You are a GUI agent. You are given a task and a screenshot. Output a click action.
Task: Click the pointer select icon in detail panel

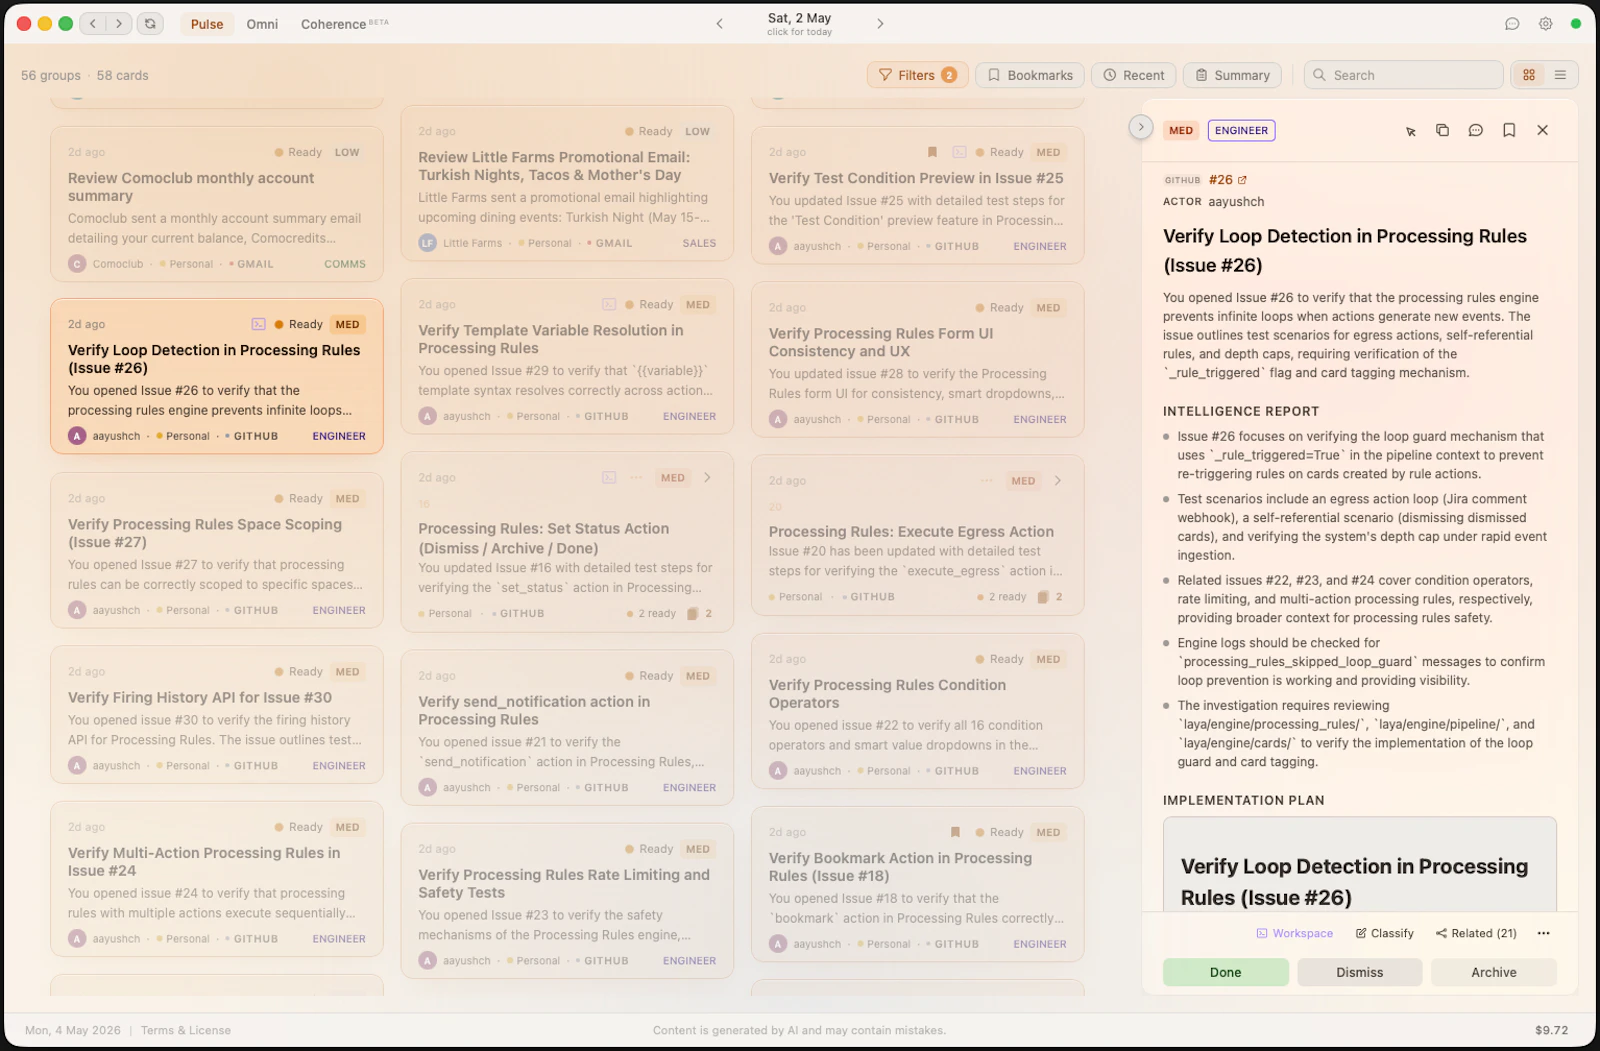[1410, 131]
